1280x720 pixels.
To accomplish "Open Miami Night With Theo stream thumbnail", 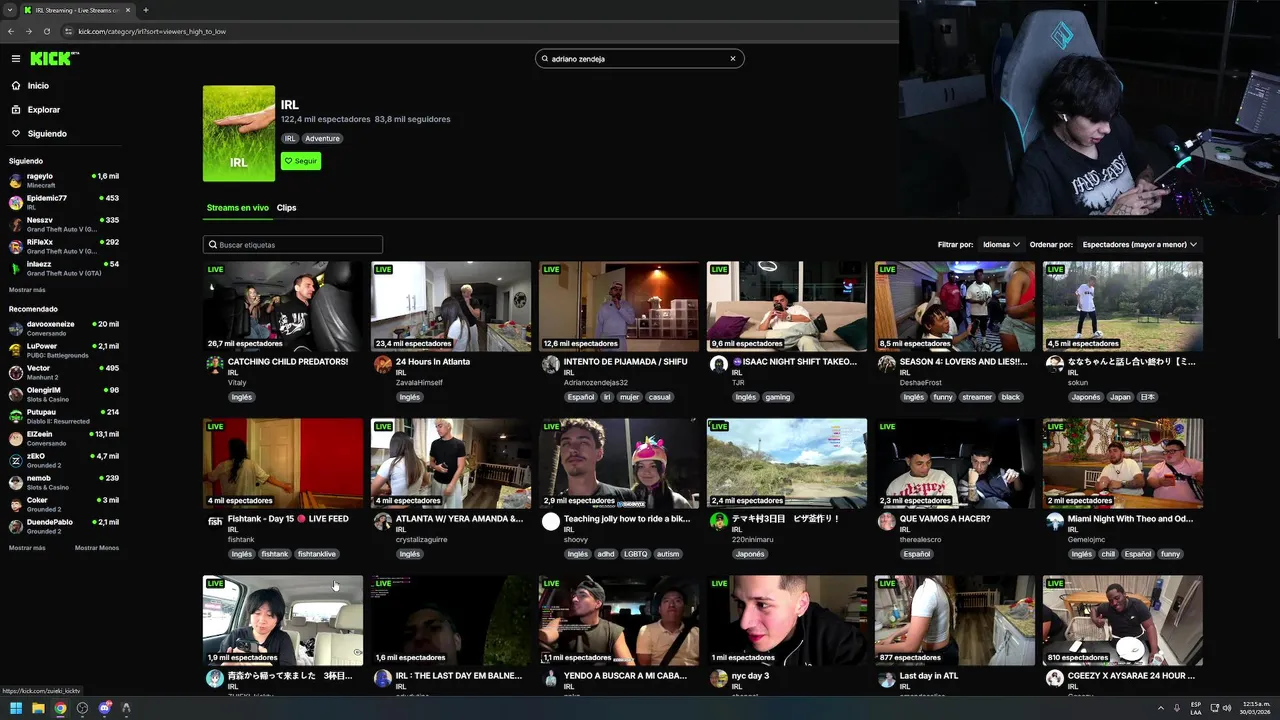I will tap(1123, 463).
